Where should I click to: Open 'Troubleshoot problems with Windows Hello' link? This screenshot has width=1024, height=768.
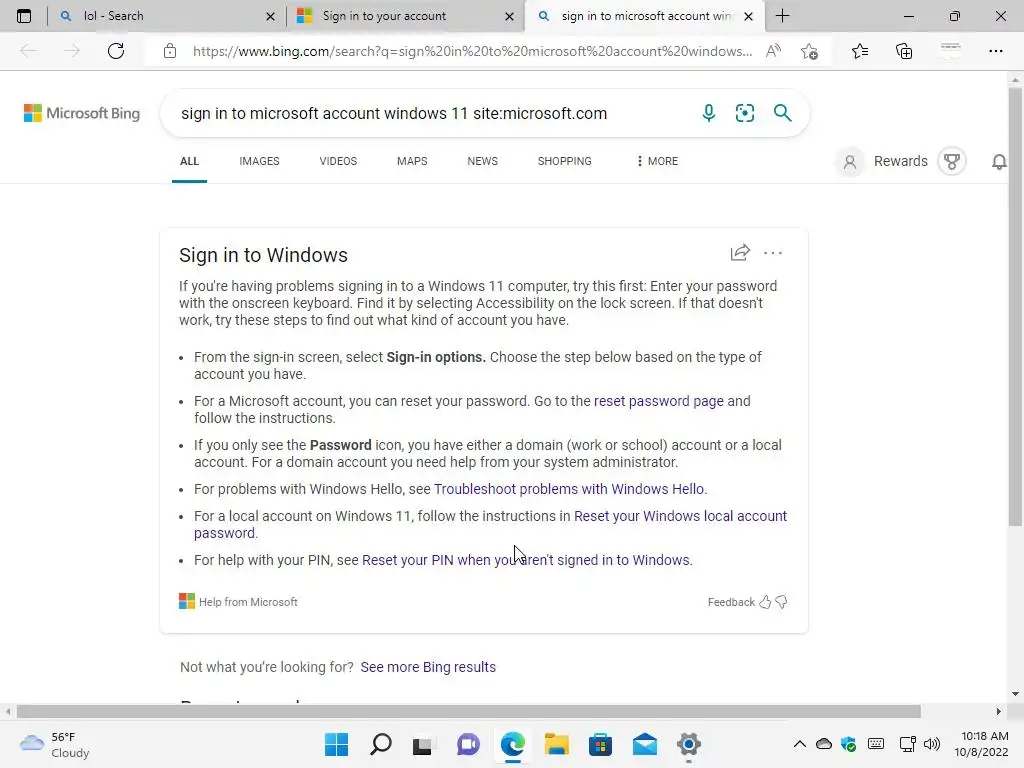coord(569,489)
